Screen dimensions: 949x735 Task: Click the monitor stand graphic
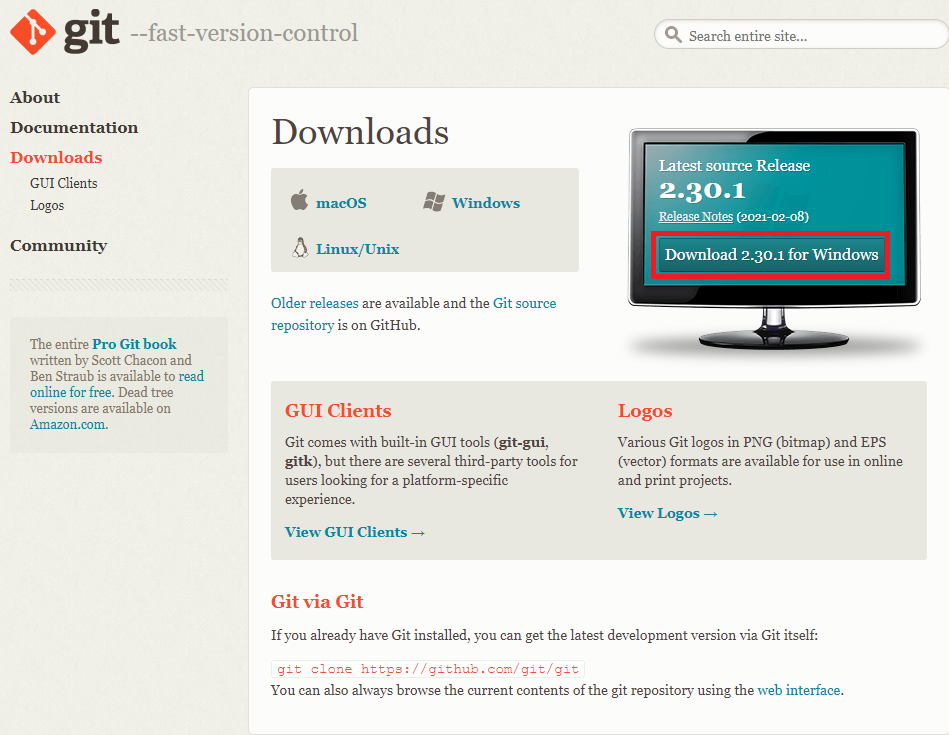773,329
